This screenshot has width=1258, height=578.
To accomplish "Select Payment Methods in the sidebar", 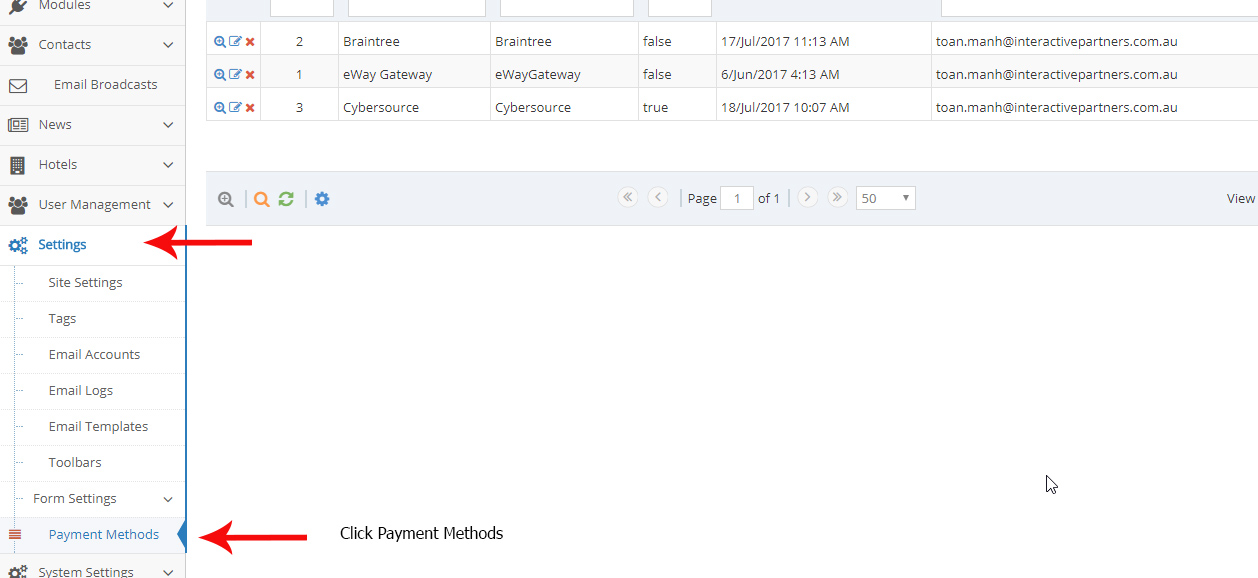I will (104, 534).
